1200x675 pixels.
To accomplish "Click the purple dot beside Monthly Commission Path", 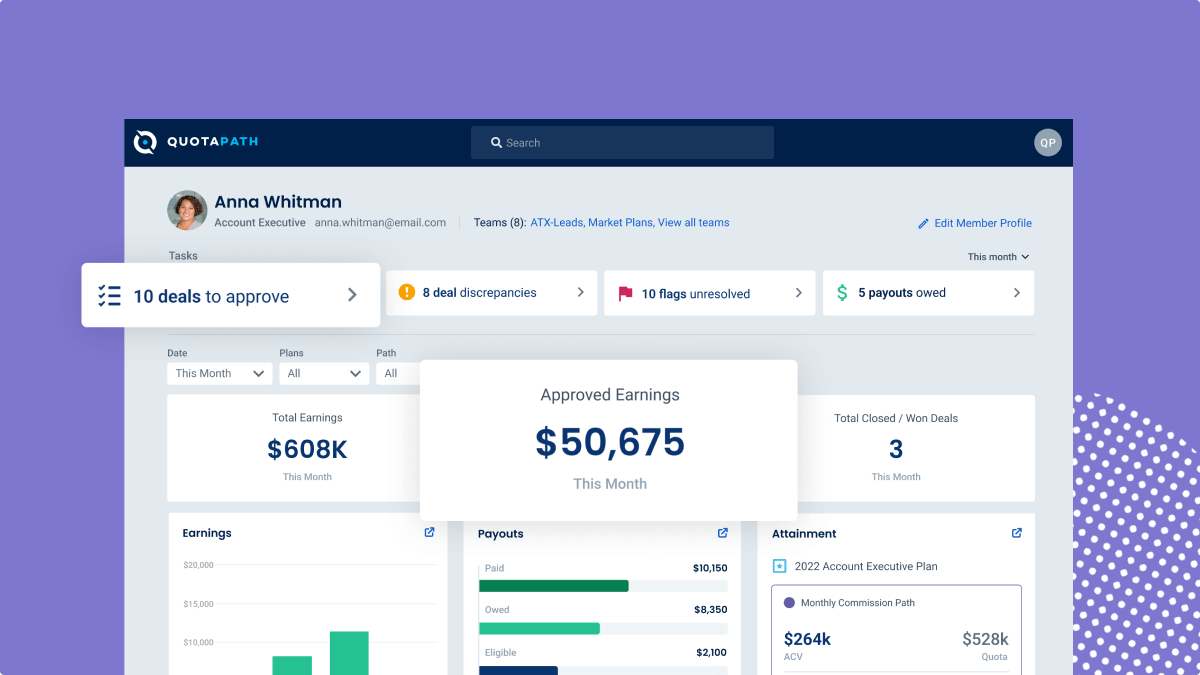I will [x=789, y=603].
